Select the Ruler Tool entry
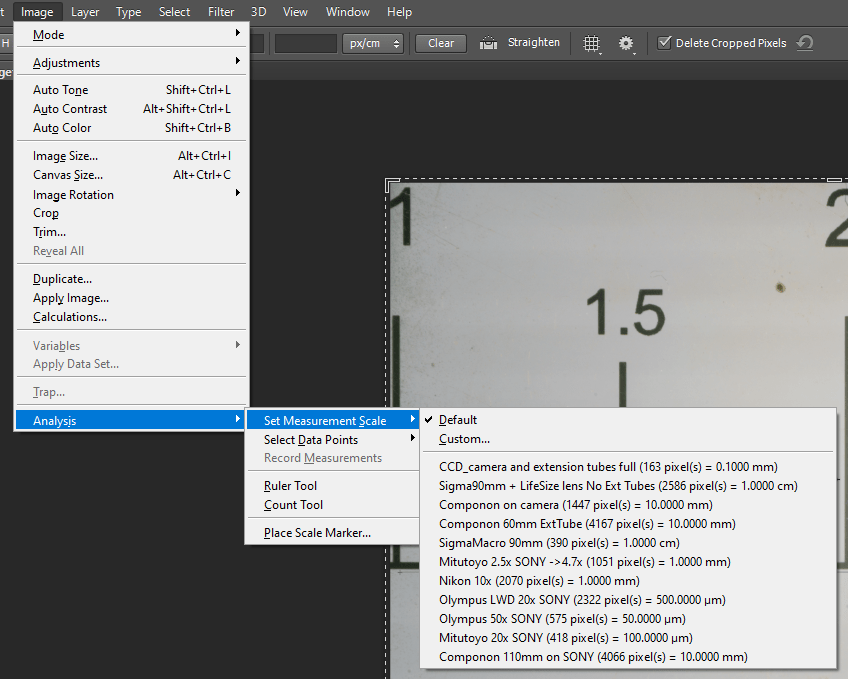This screenshot has width=848, height=679. tap(290, 486)
